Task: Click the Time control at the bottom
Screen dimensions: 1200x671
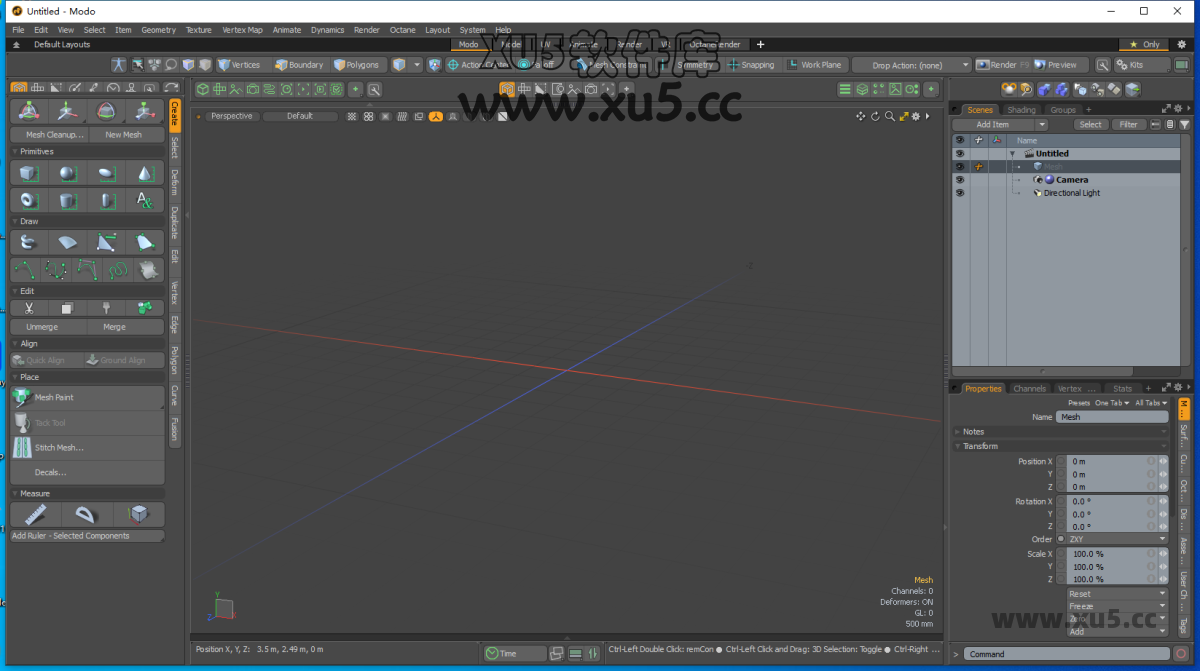Action: [x=513, y=652]
